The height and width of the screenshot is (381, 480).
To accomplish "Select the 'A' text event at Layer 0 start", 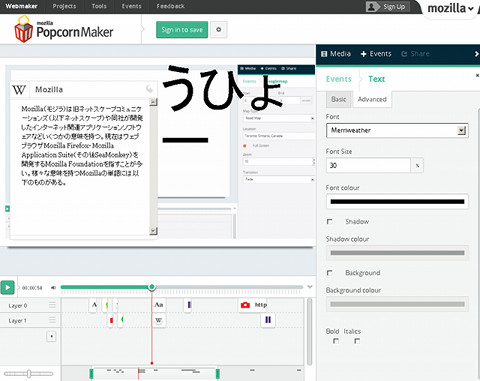I will (94, 305).
